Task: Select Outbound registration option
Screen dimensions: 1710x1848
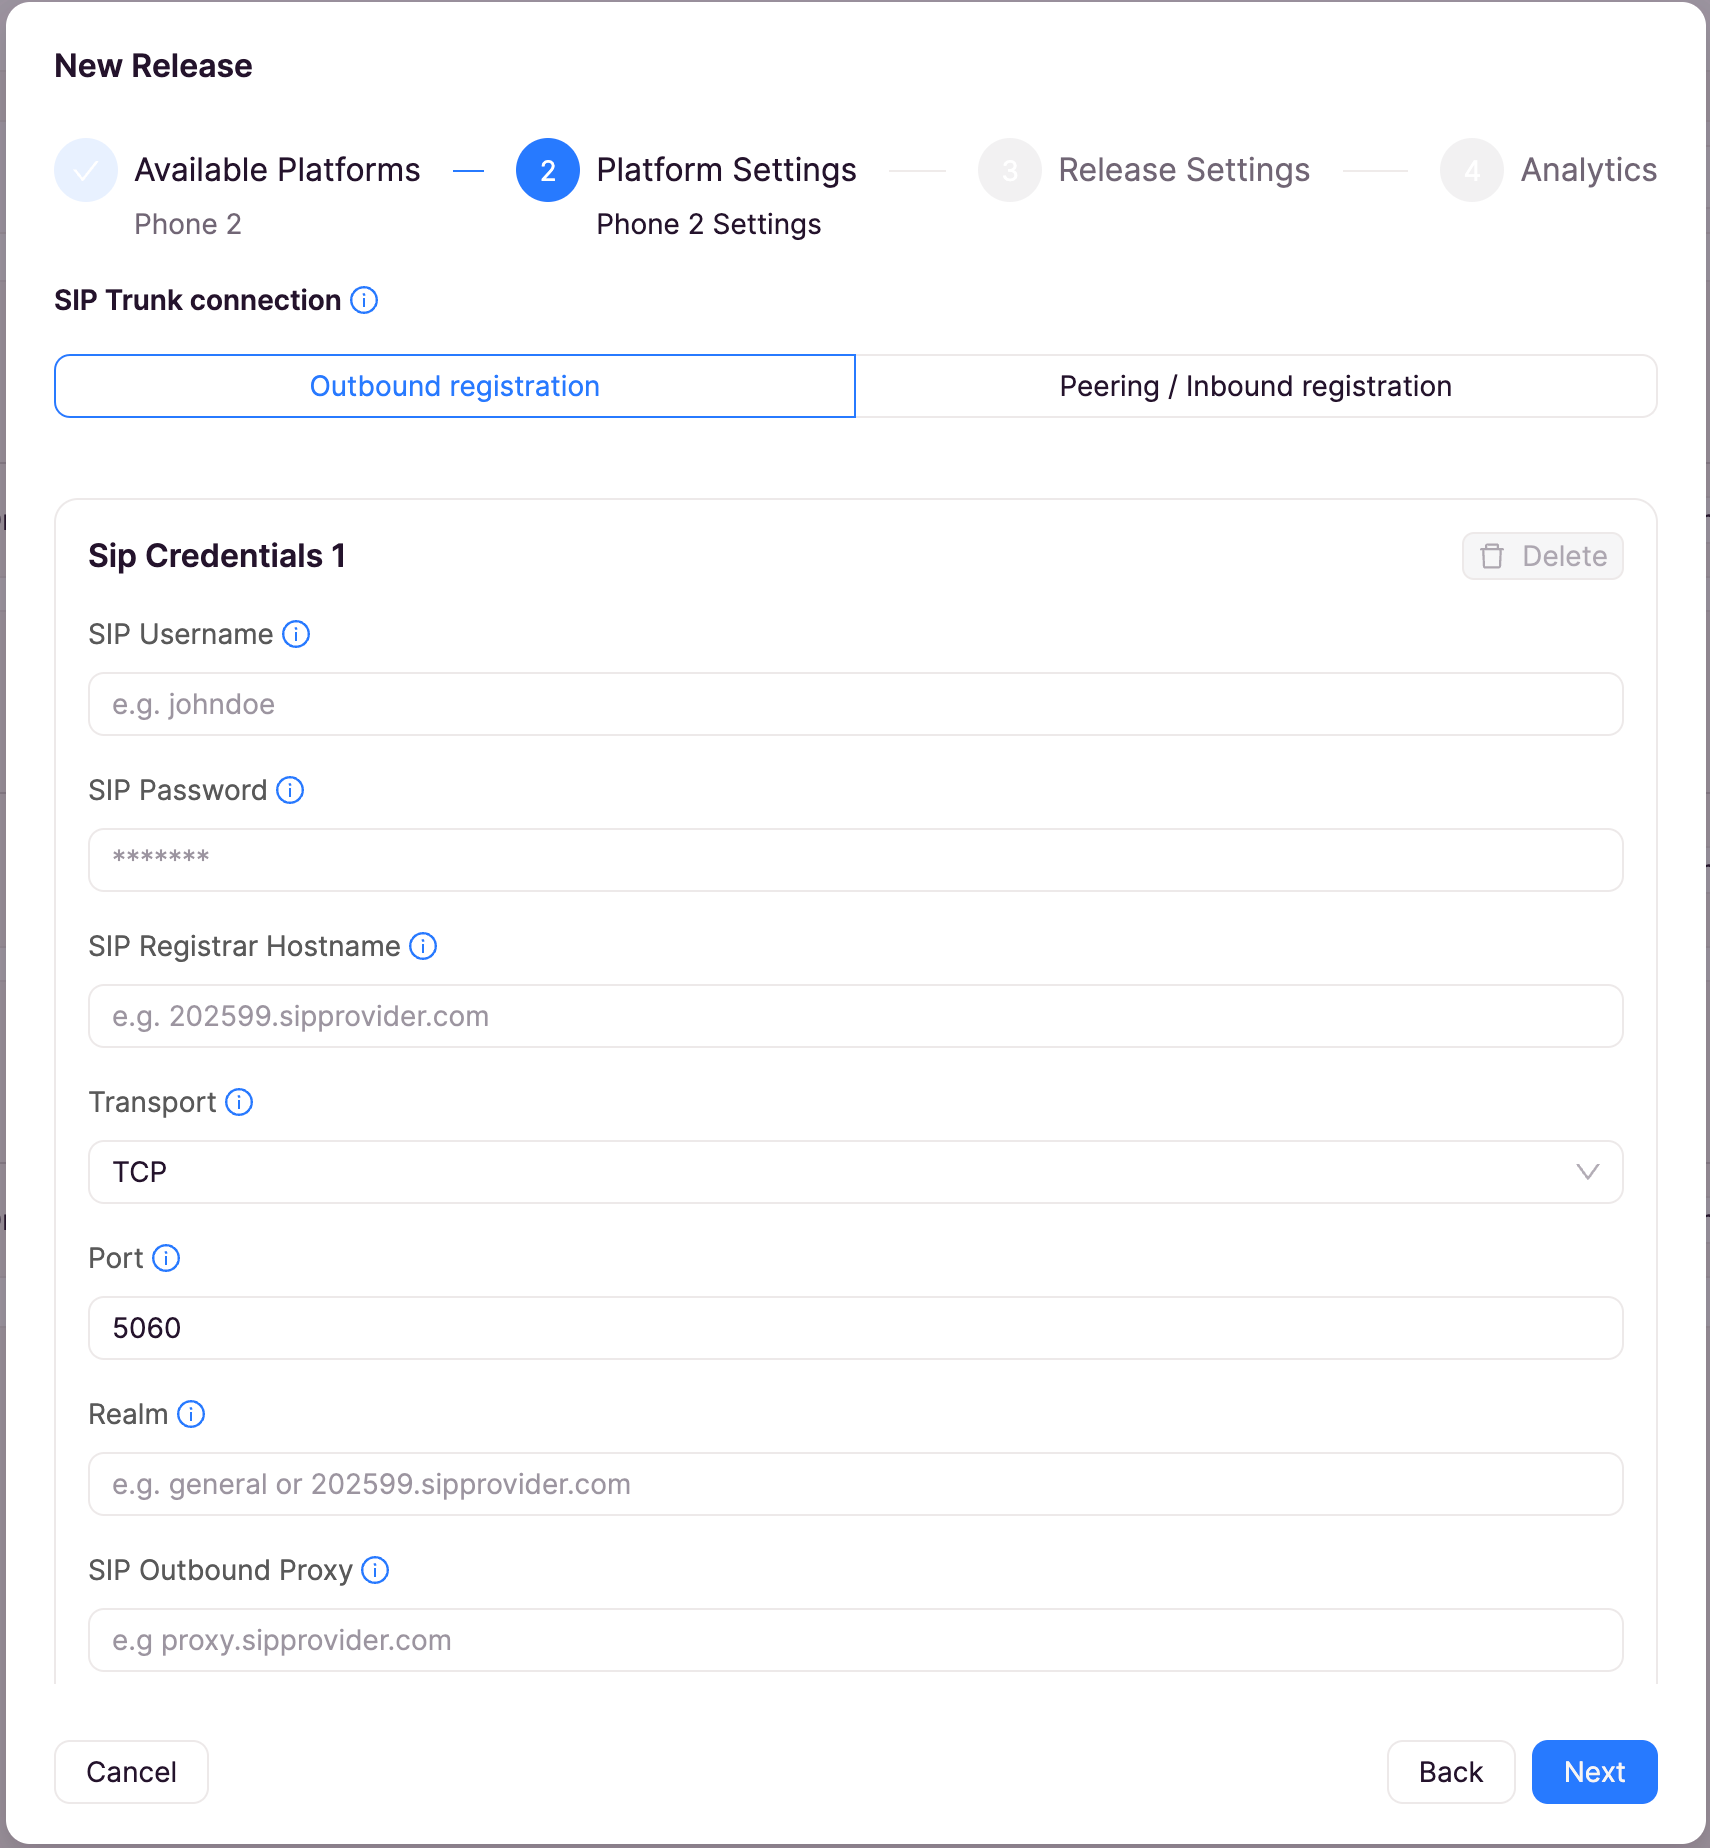Action: click(x=455, y=386)
